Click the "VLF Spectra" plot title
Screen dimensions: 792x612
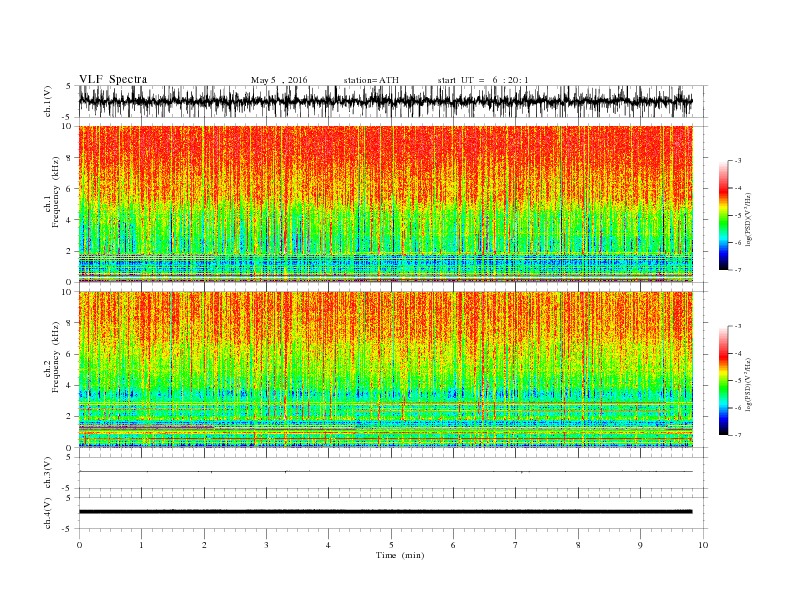[x=113, y=79]
